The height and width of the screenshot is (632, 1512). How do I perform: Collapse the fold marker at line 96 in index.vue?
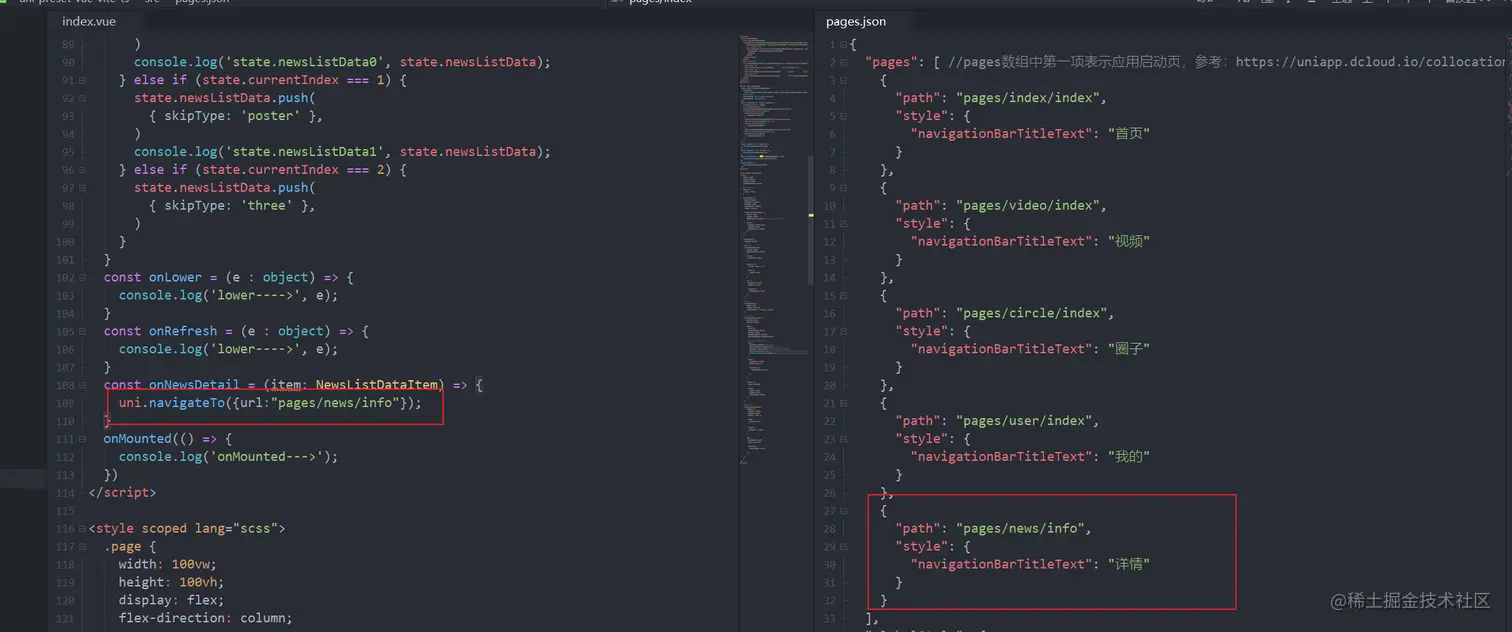(x=82, y=170)
